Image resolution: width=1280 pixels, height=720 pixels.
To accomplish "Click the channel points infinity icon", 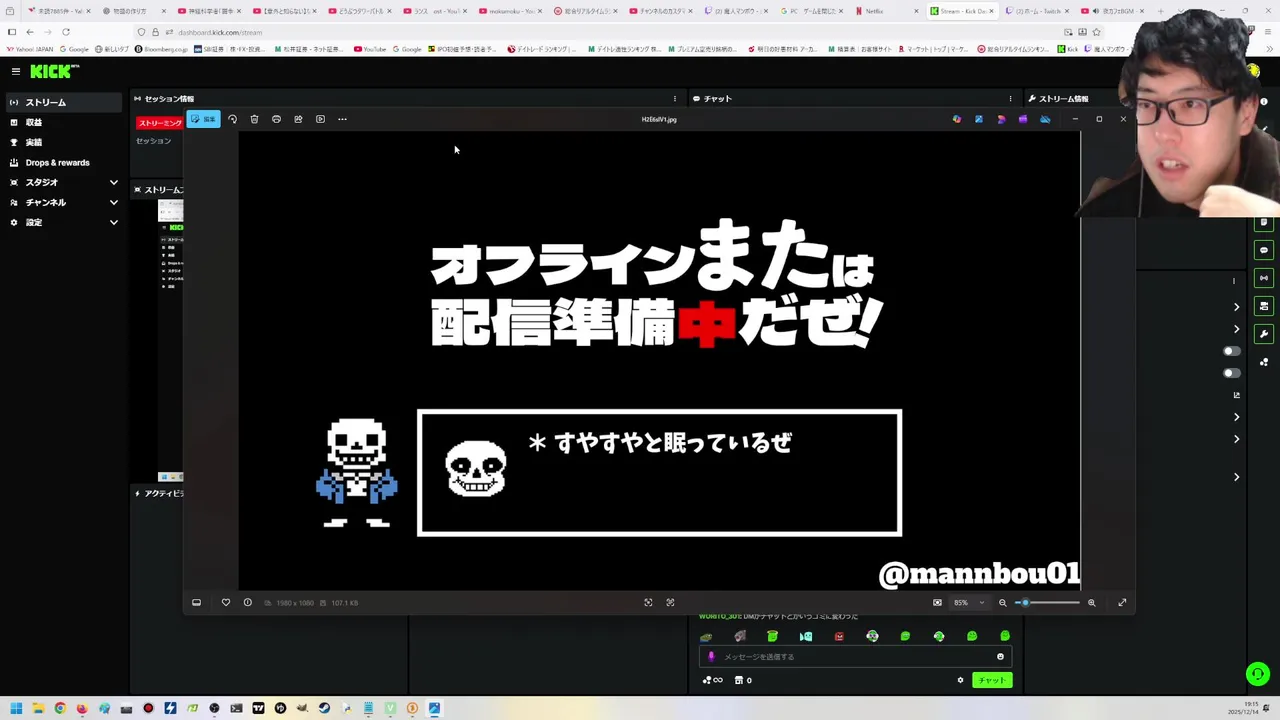I will (x=713, y=680).
